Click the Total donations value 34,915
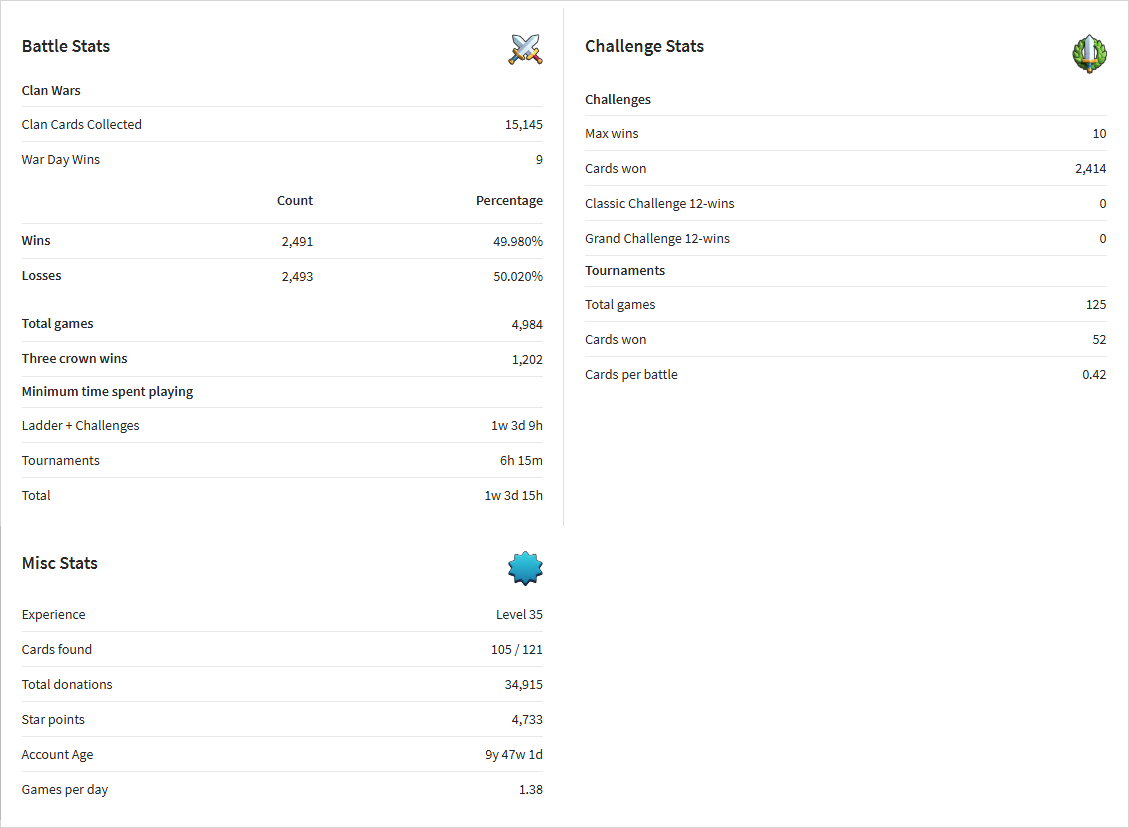This screenshot has height=828, width=1129. point(523,685)
